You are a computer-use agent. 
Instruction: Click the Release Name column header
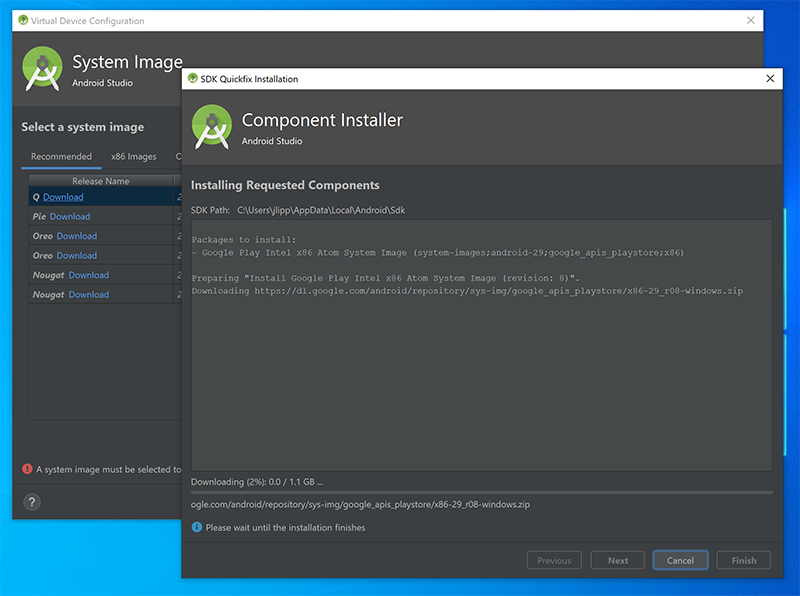tap(101, 181)
